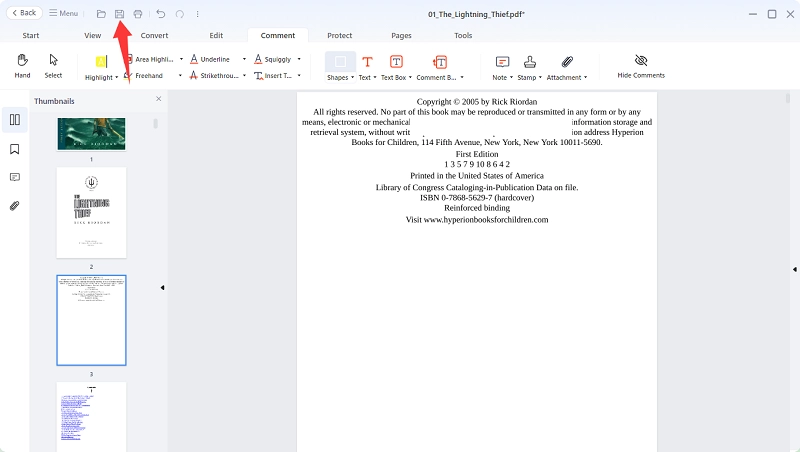This screenshot has width=800, height=452.
Task: Expand the Squiggly dropdown arrow
Action: [x=299, y=59]
